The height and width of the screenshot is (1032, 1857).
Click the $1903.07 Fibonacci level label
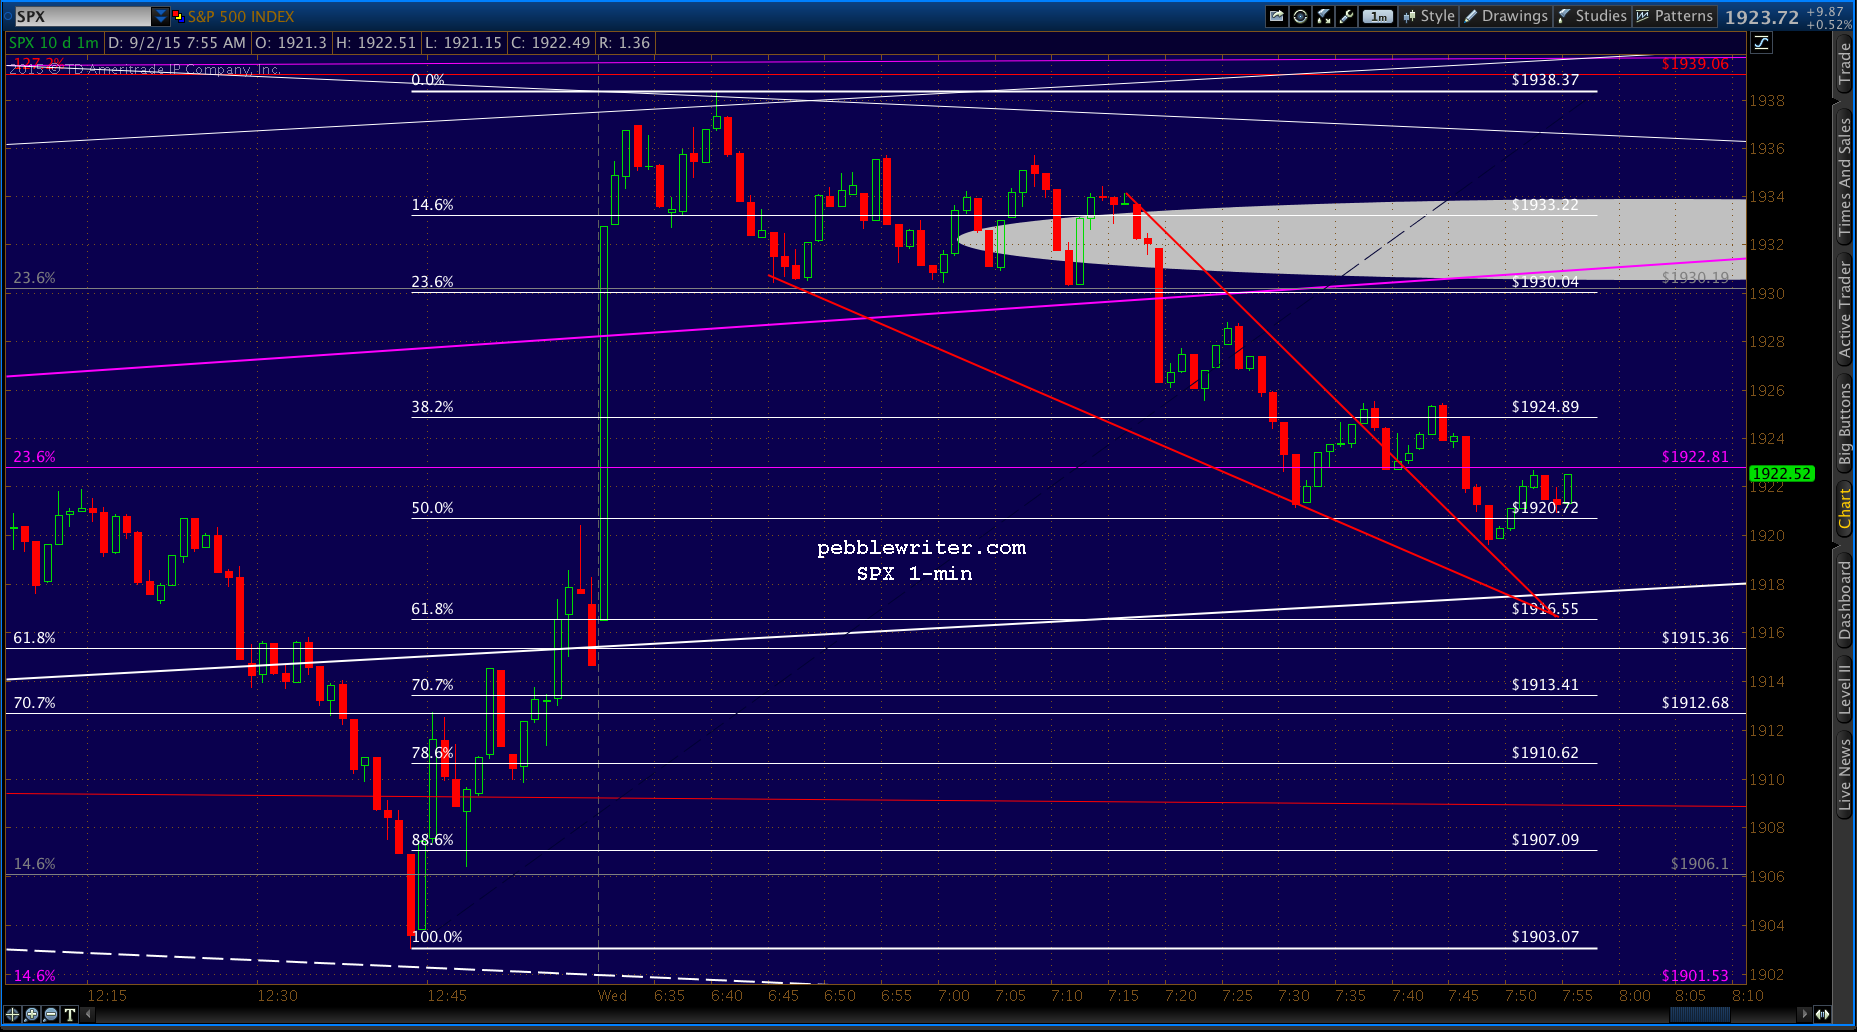point(1545,937)
